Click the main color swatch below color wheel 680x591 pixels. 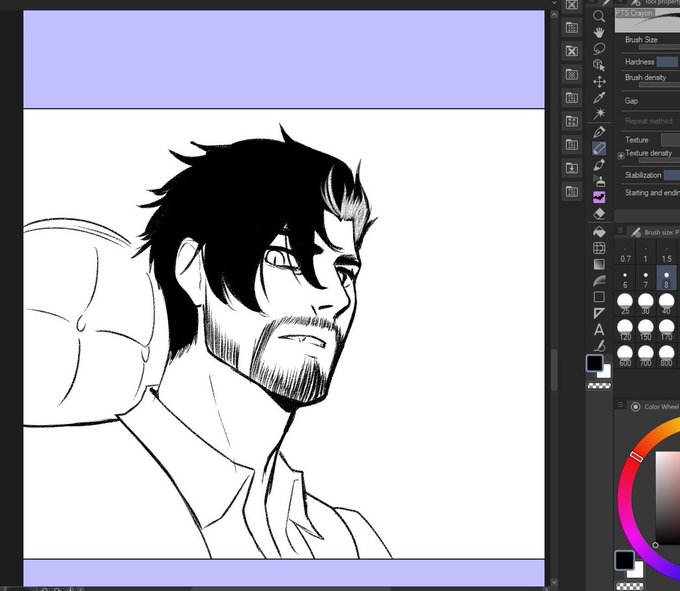pos(624,560)
